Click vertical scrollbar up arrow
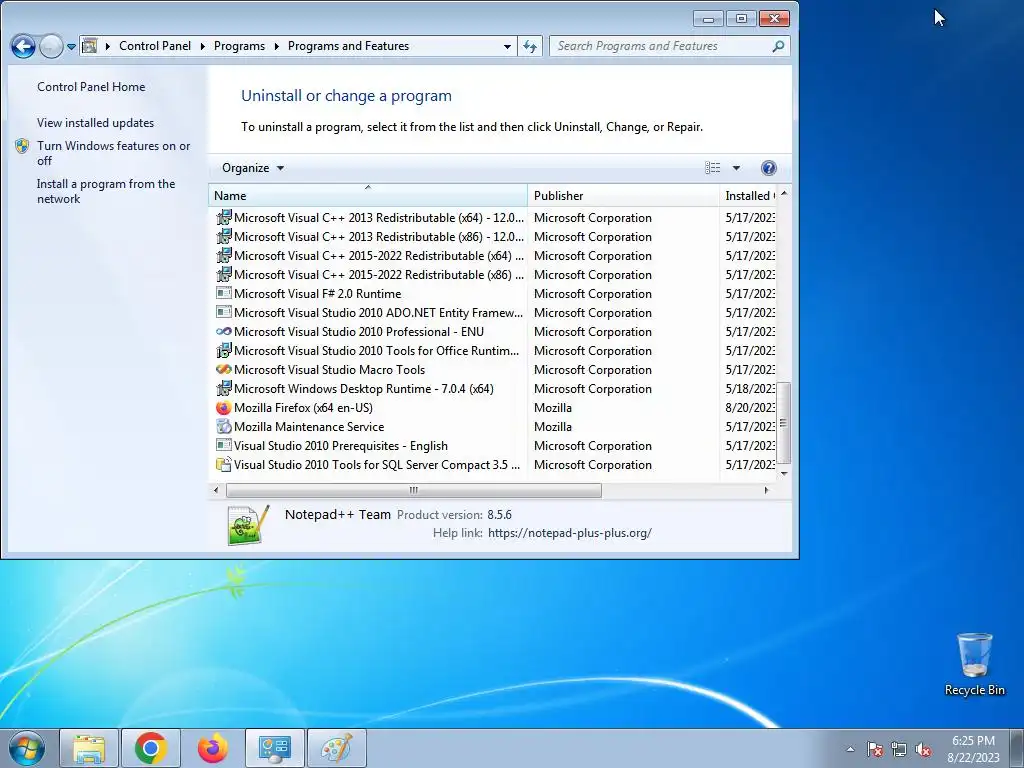Screen dimensions: 1024x768 click(x=784, y=193)
